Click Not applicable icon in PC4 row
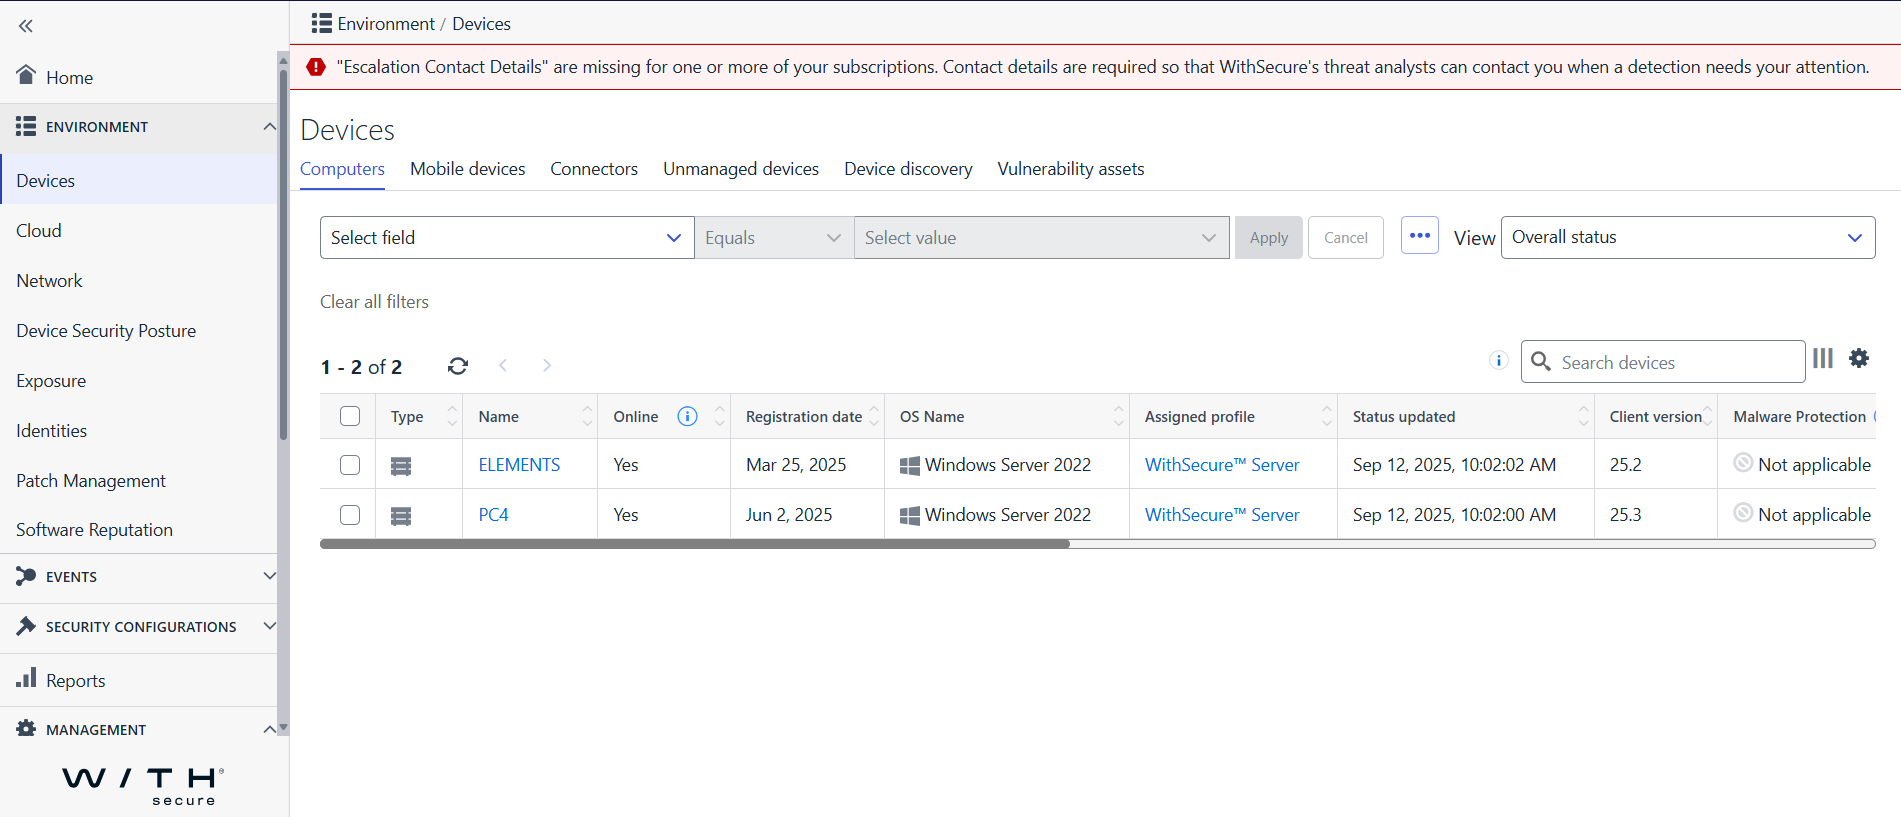 1743,512
